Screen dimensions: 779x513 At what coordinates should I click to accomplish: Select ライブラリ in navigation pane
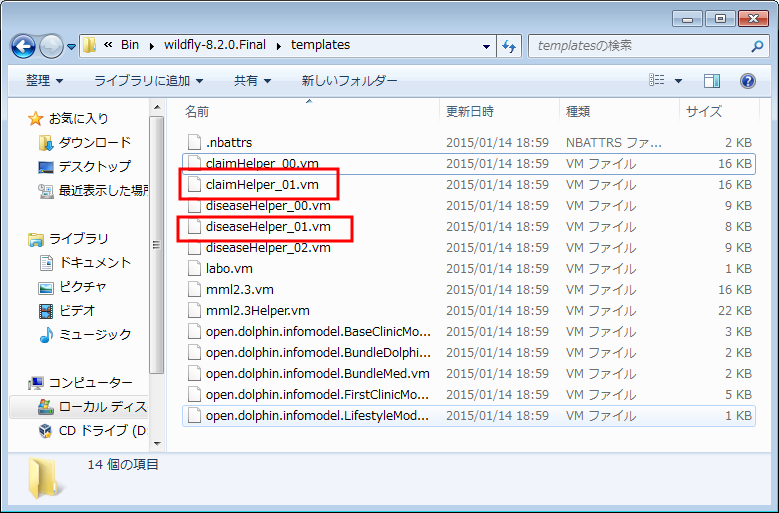point(69,239)
